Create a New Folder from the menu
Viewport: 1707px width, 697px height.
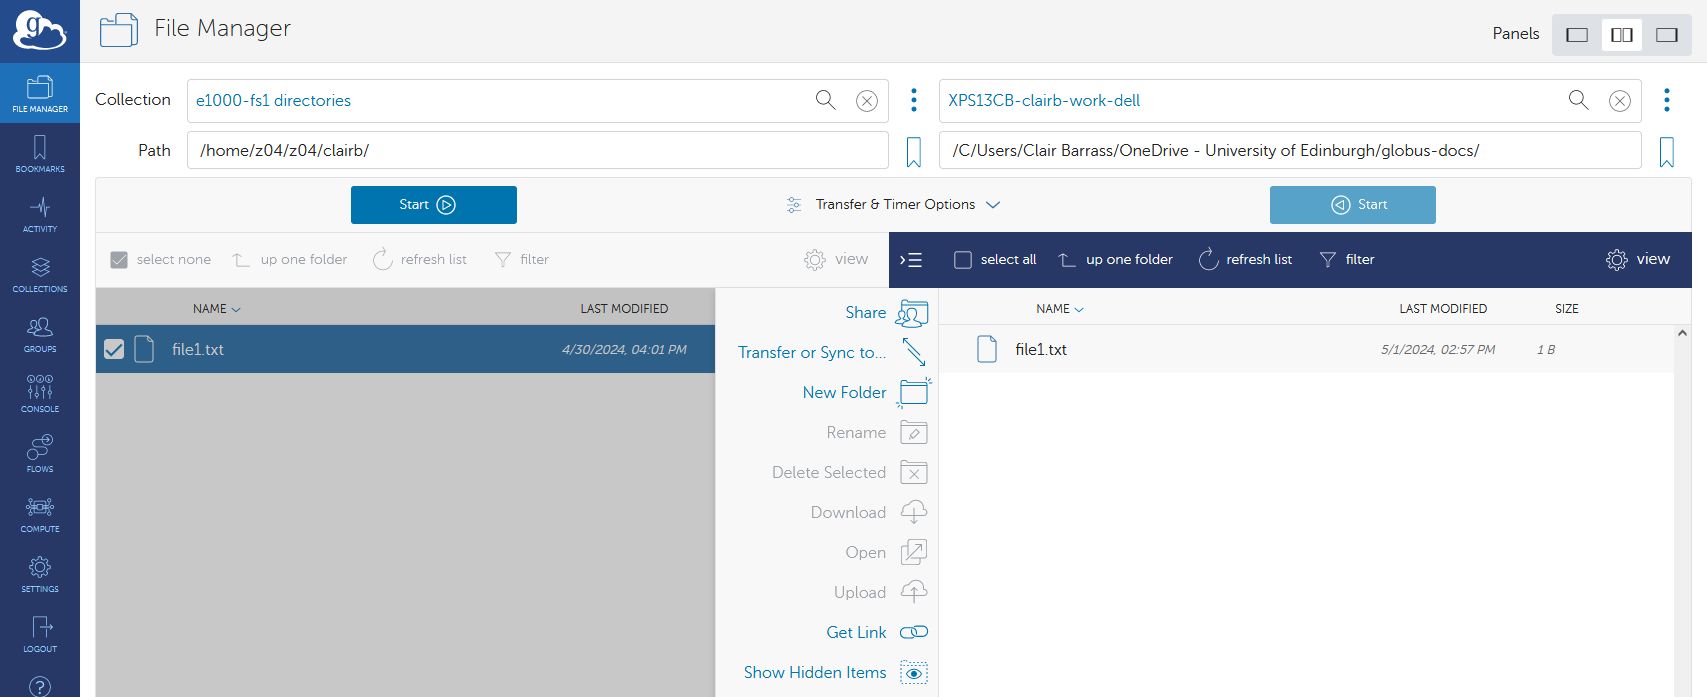pyautogui.click(x=866, y=392)
